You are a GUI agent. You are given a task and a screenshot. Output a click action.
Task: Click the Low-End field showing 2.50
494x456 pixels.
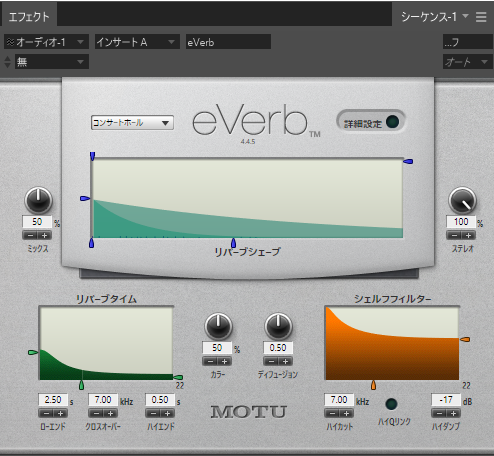53,400
